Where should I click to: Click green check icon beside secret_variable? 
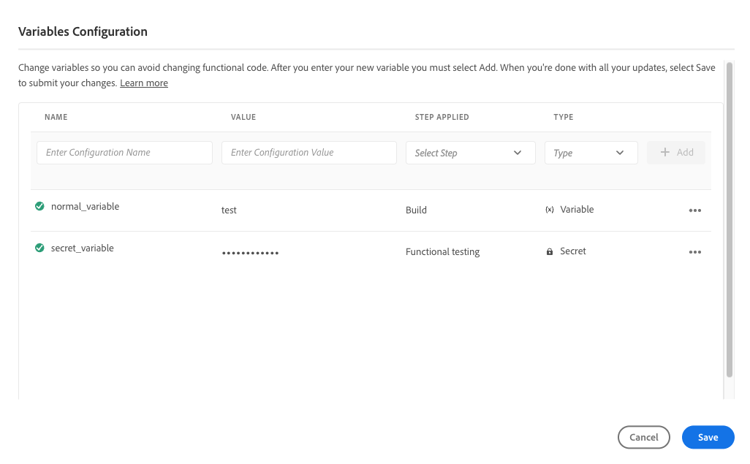[x=40, y=248]
